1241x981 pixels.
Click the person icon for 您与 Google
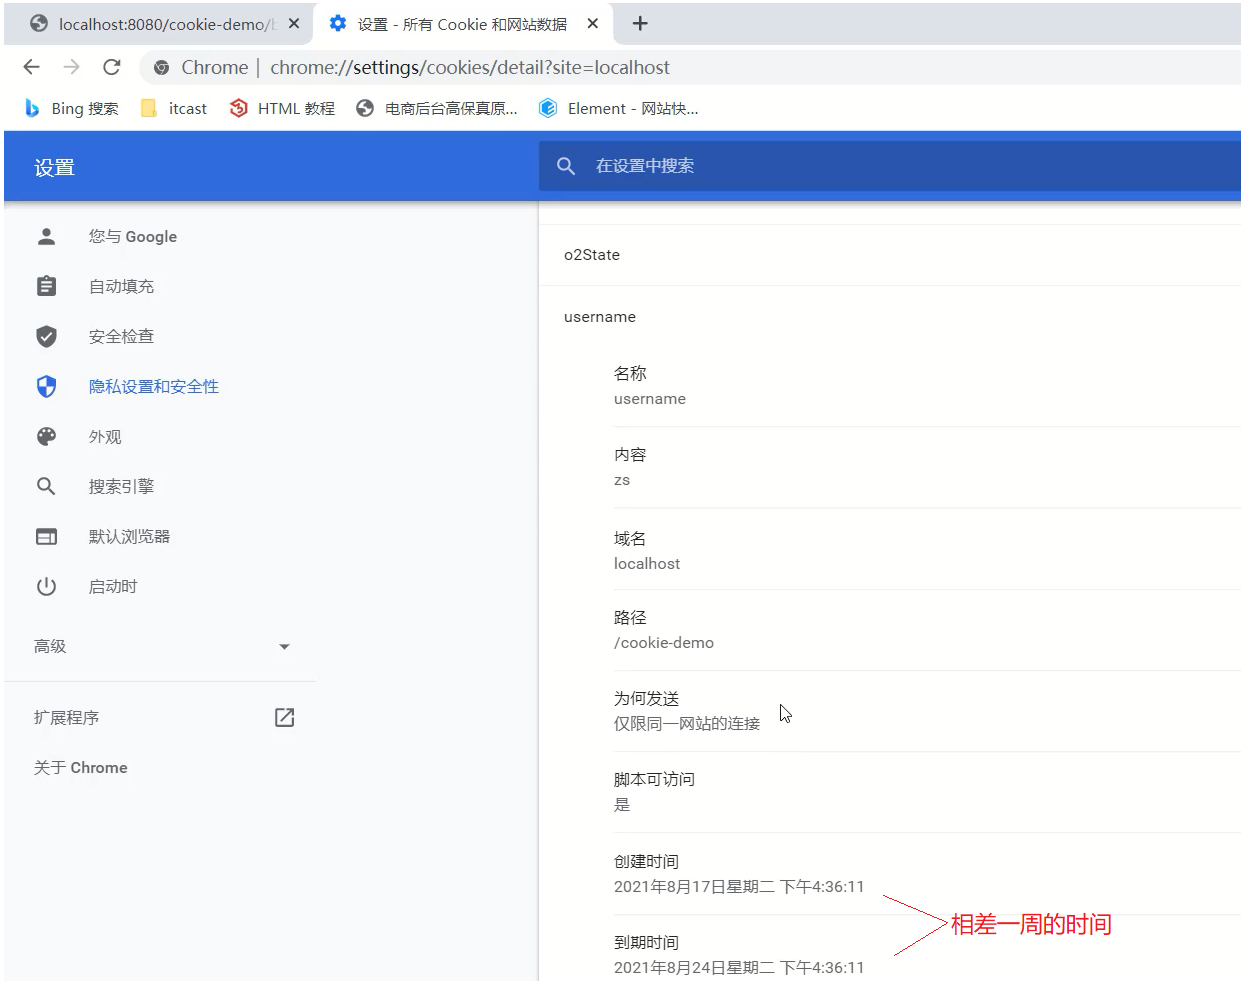click(x=46, y=236)
